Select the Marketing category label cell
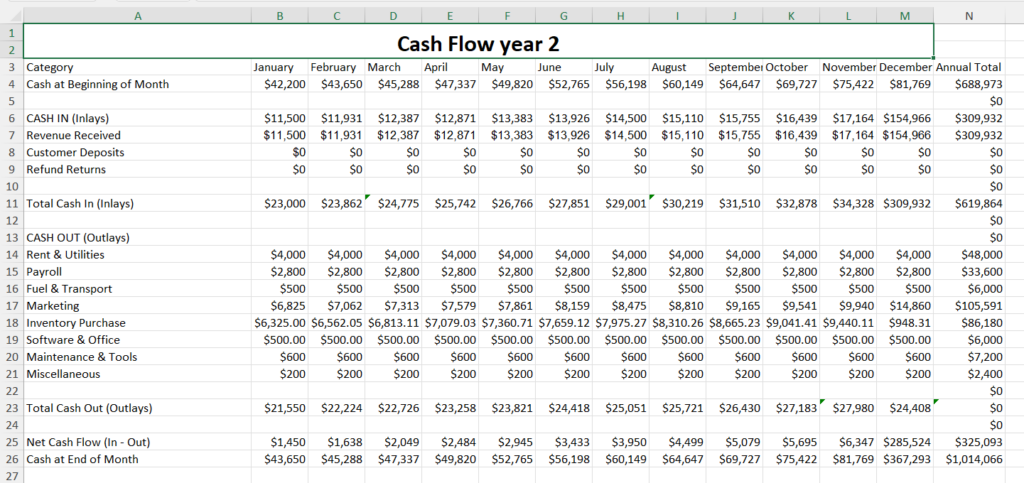 coord(137,306)
